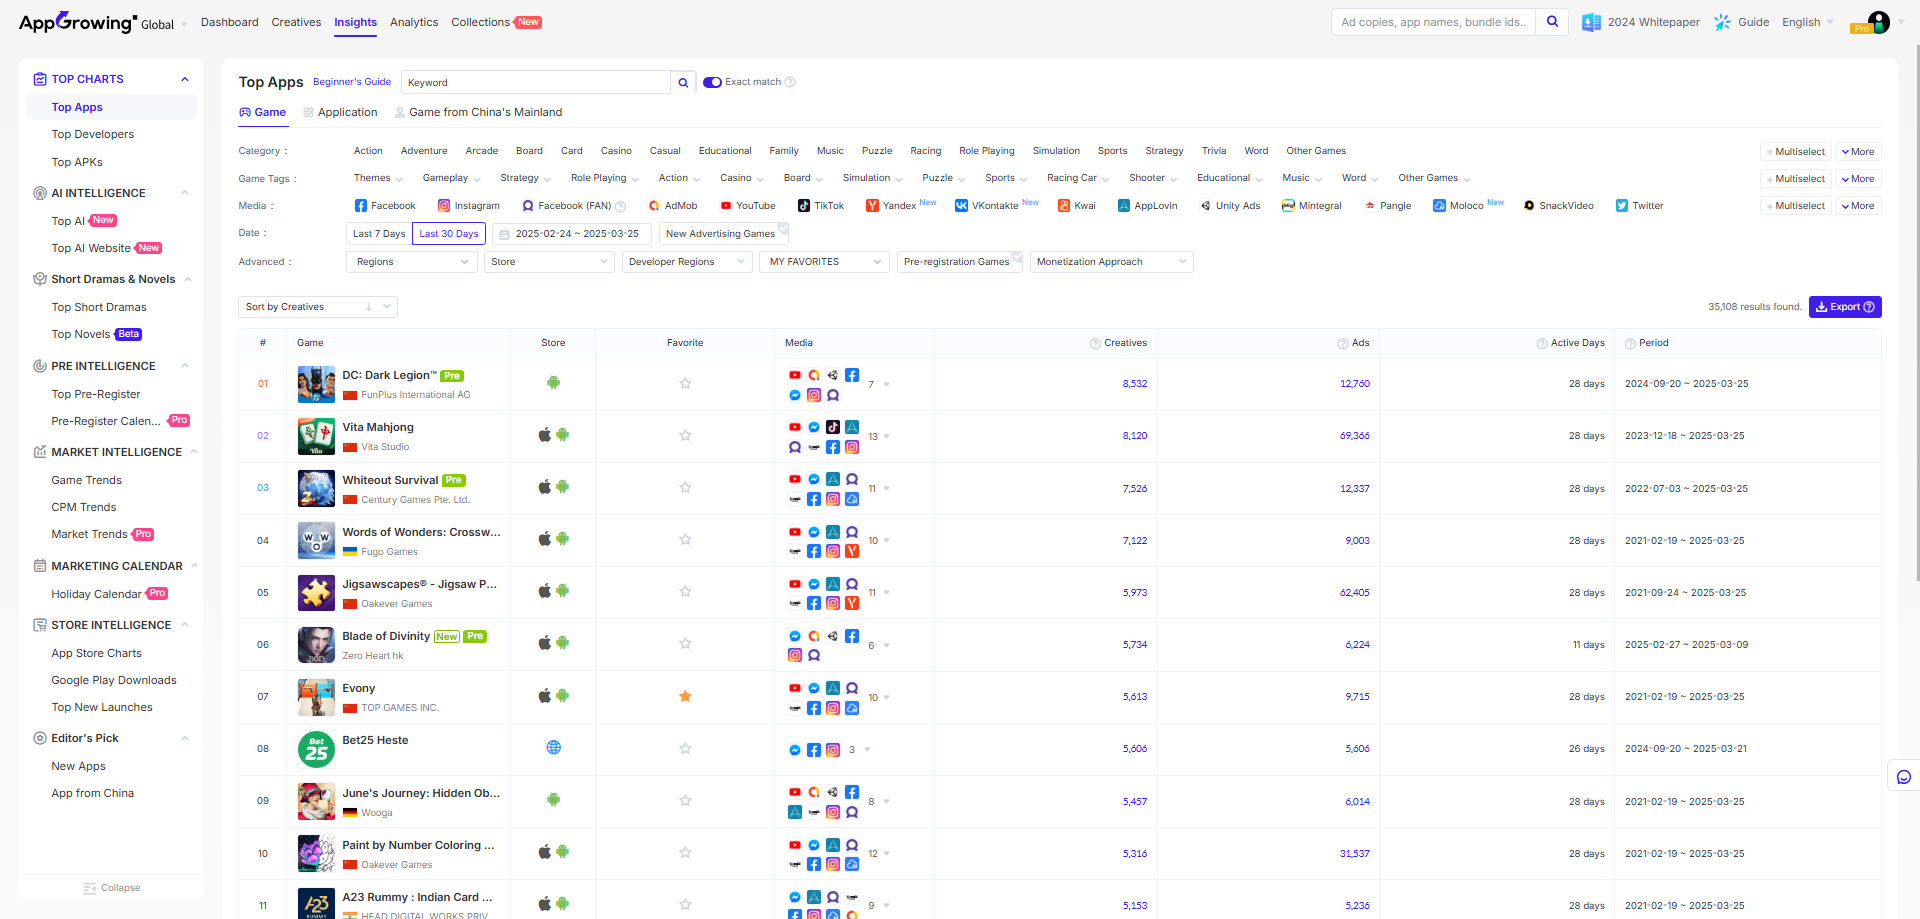Expand the Themes game tag dropdown
Screen dimensions: 1920x919
[378, 179]
